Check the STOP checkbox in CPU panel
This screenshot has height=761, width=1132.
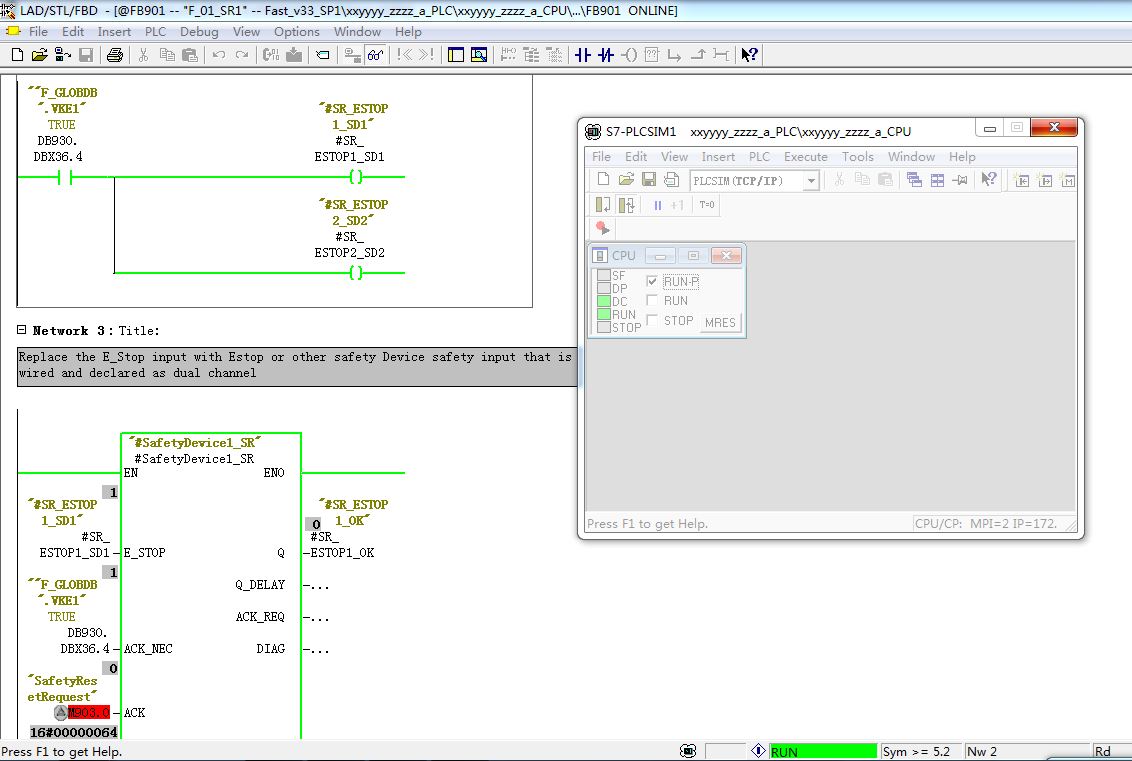click(652, 320)
